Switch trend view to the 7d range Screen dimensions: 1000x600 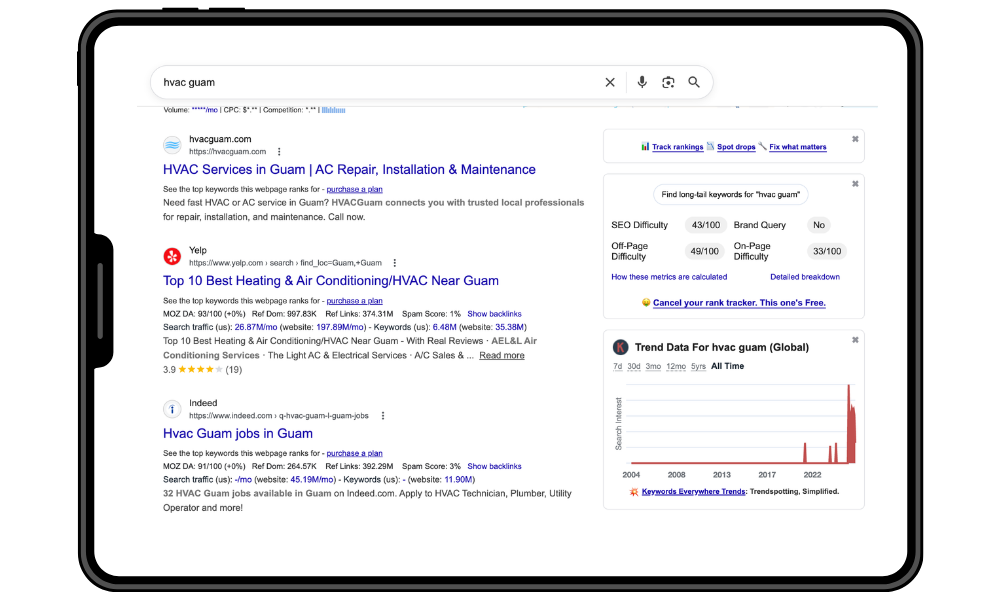click(617, 366)
